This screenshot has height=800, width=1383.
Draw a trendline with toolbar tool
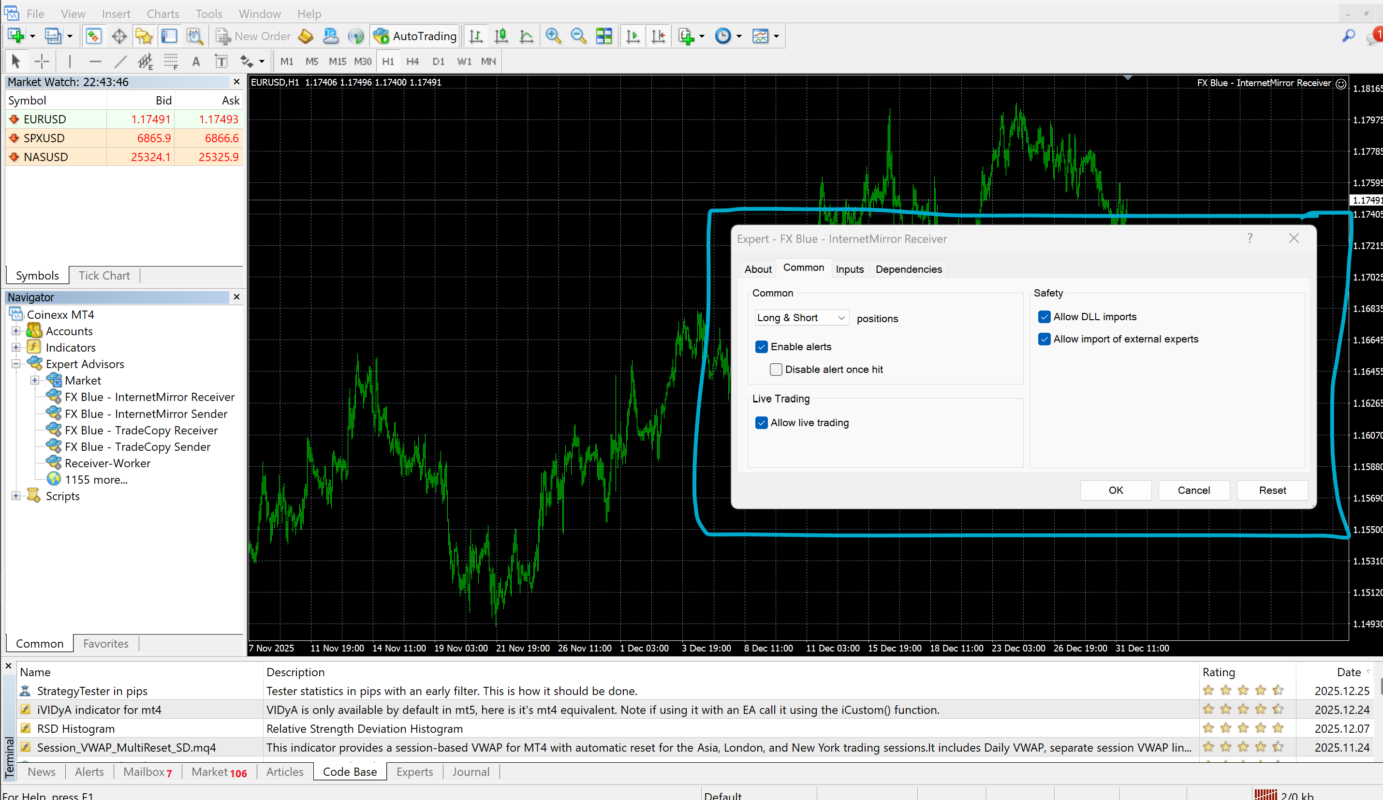[x=121, y=61]
